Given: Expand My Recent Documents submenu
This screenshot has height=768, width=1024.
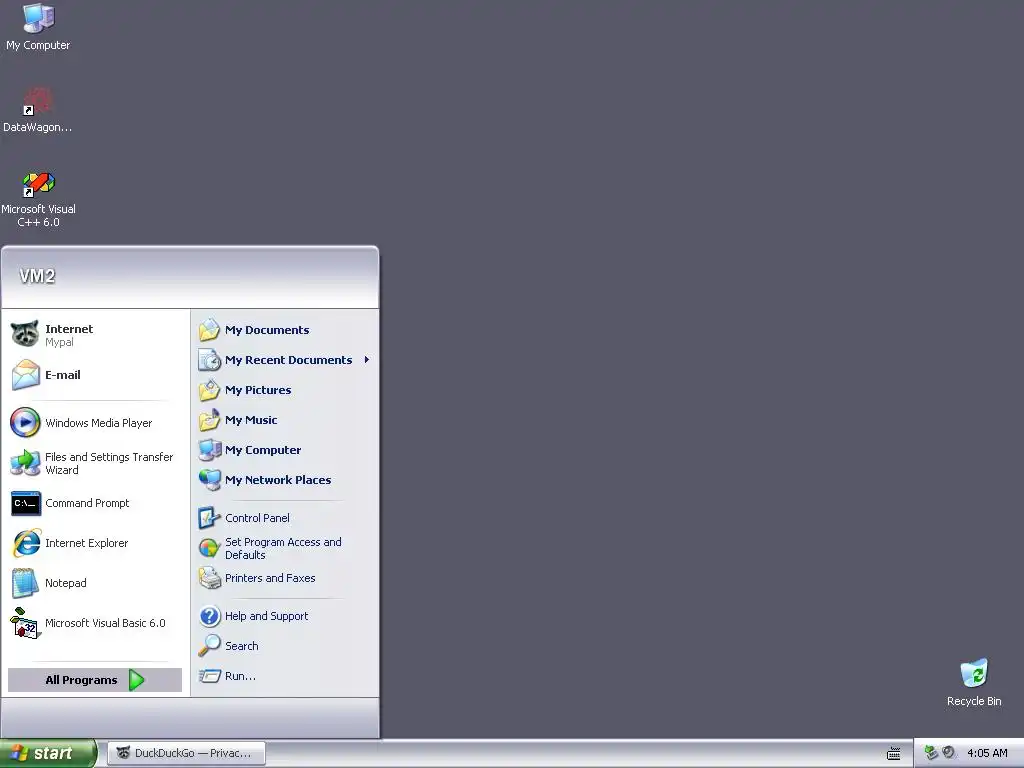Looking at the screenshot, I should coord(285,360).
